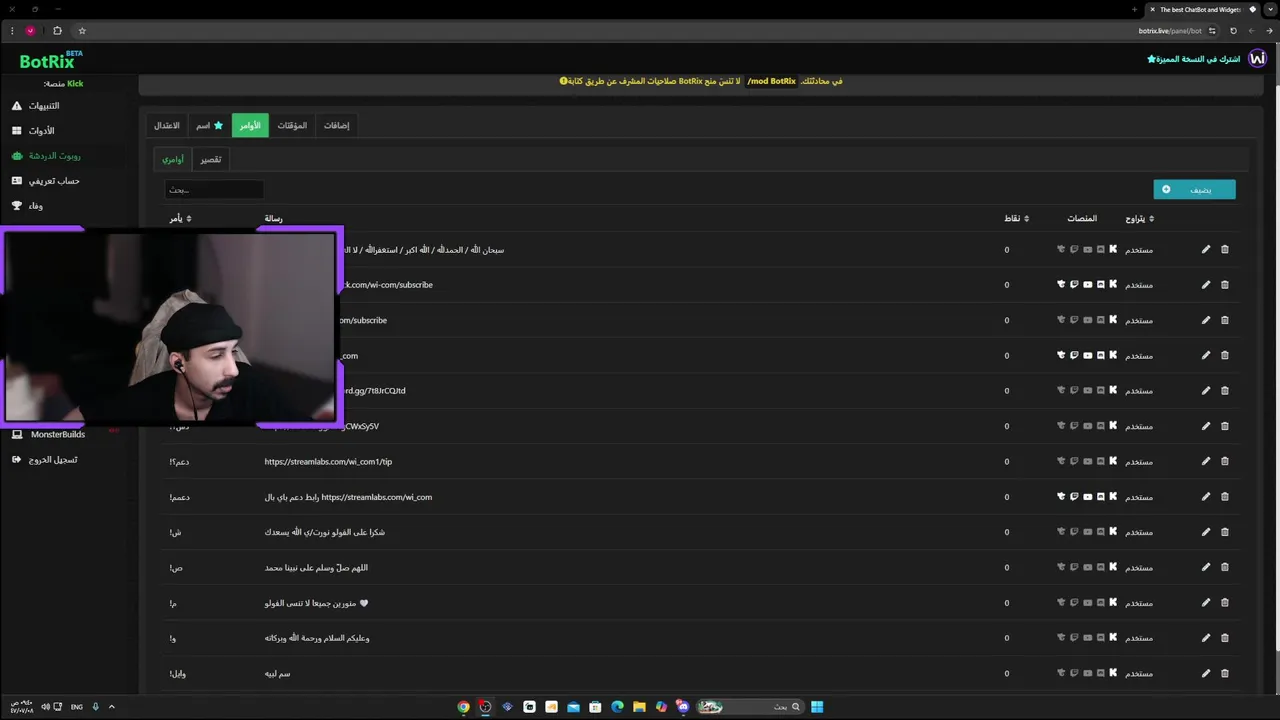Sort by the يأمر column
This screenshot has height=720, width=1280.
pos(180,218)
